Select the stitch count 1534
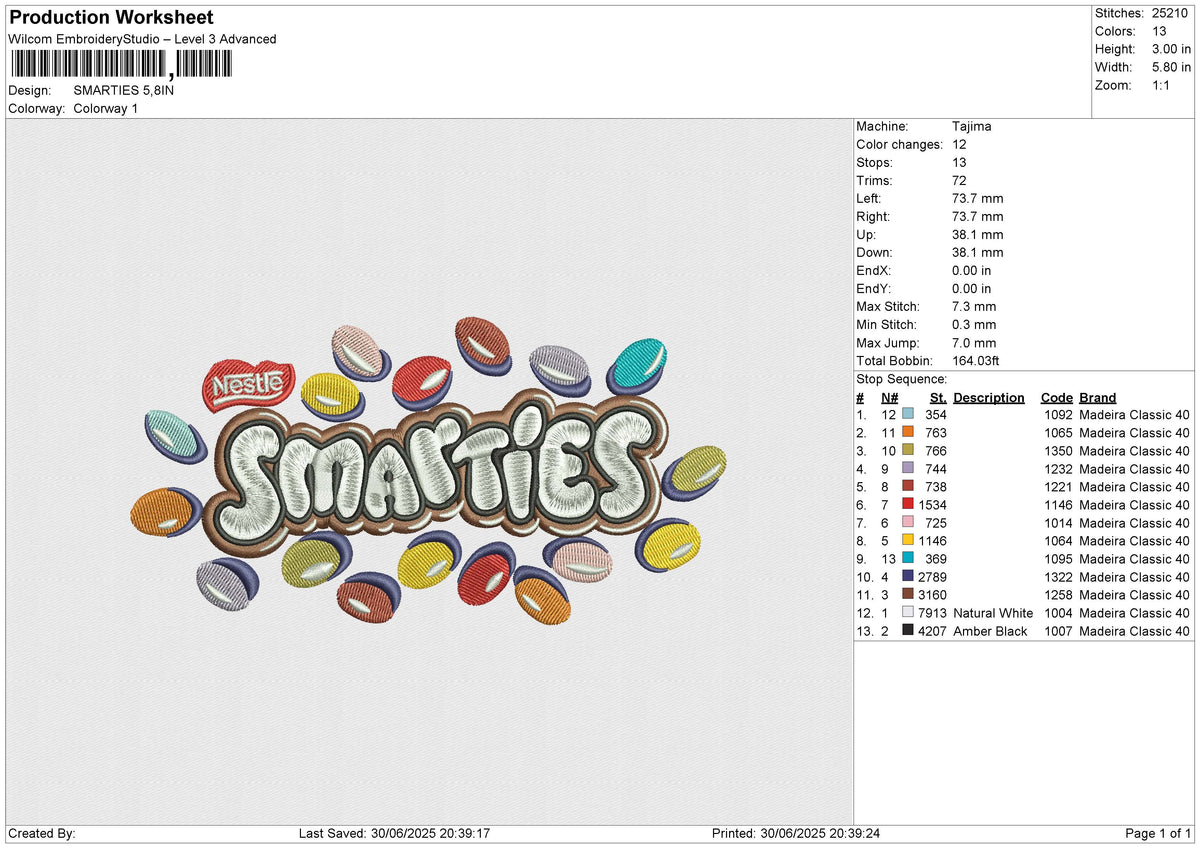1200x848 pixels. point(932,504)
